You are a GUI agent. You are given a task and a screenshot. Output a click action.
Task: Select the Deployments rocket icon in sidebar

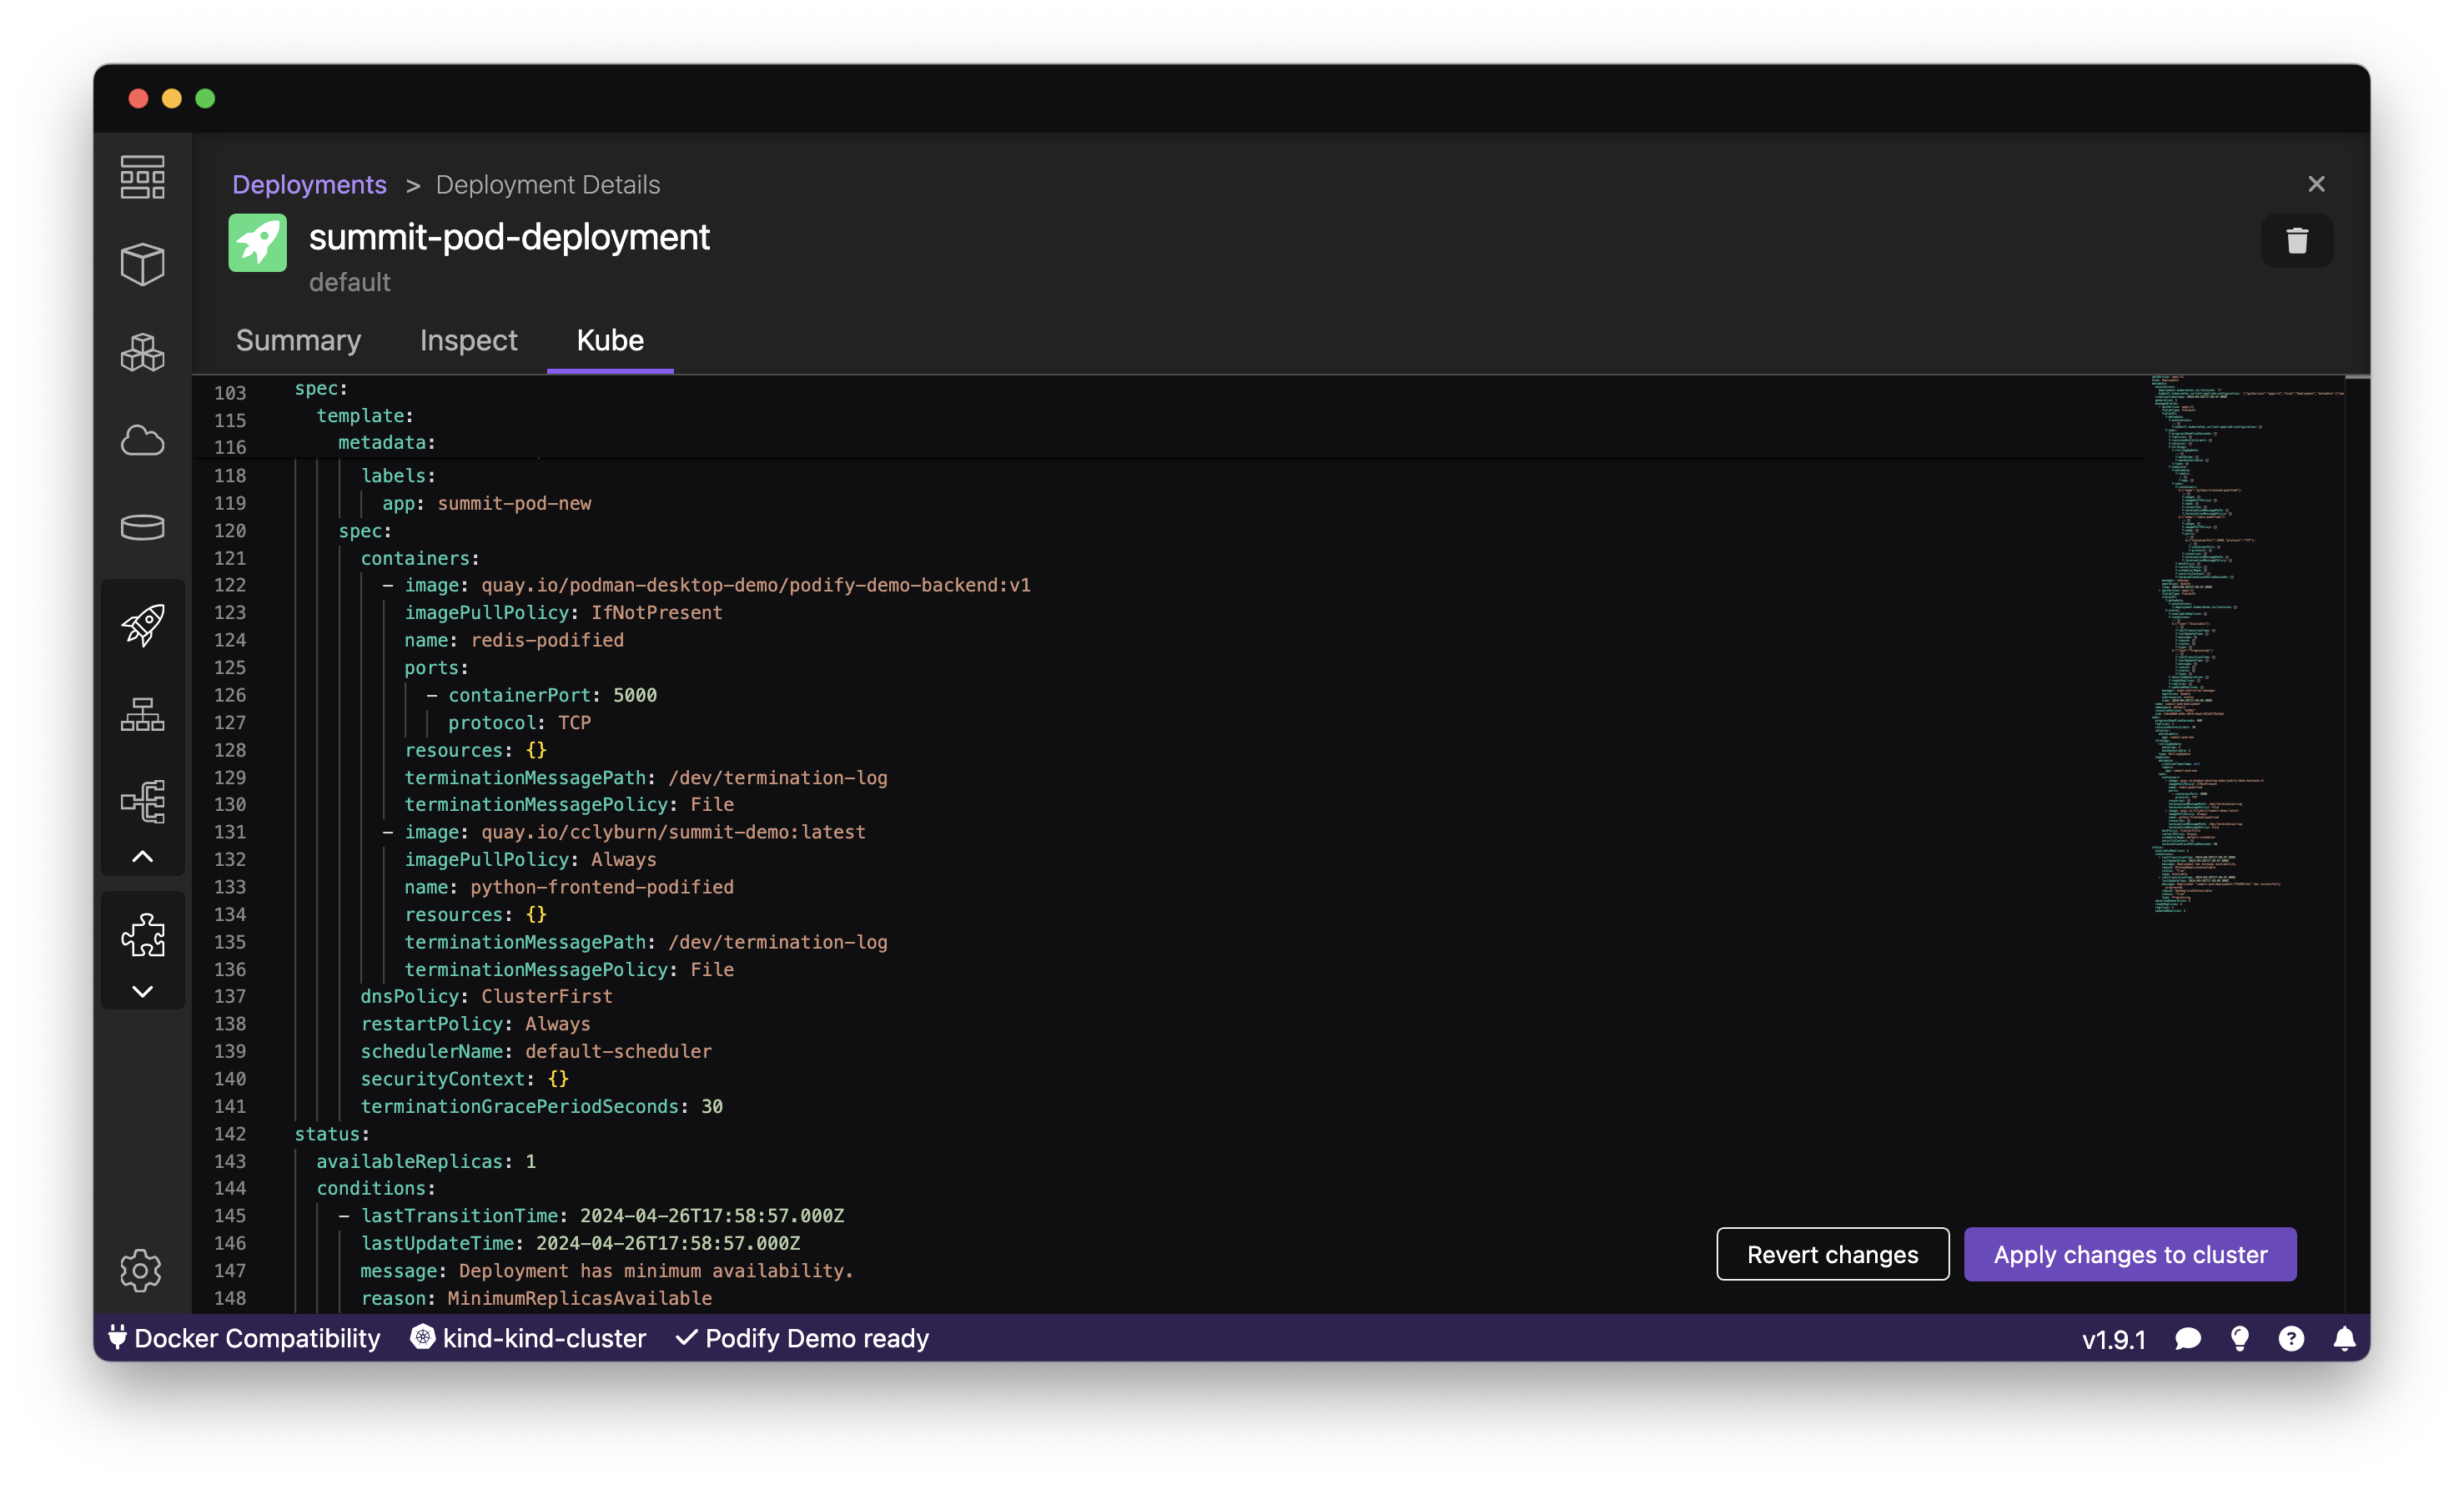click(x=142, y=625)
